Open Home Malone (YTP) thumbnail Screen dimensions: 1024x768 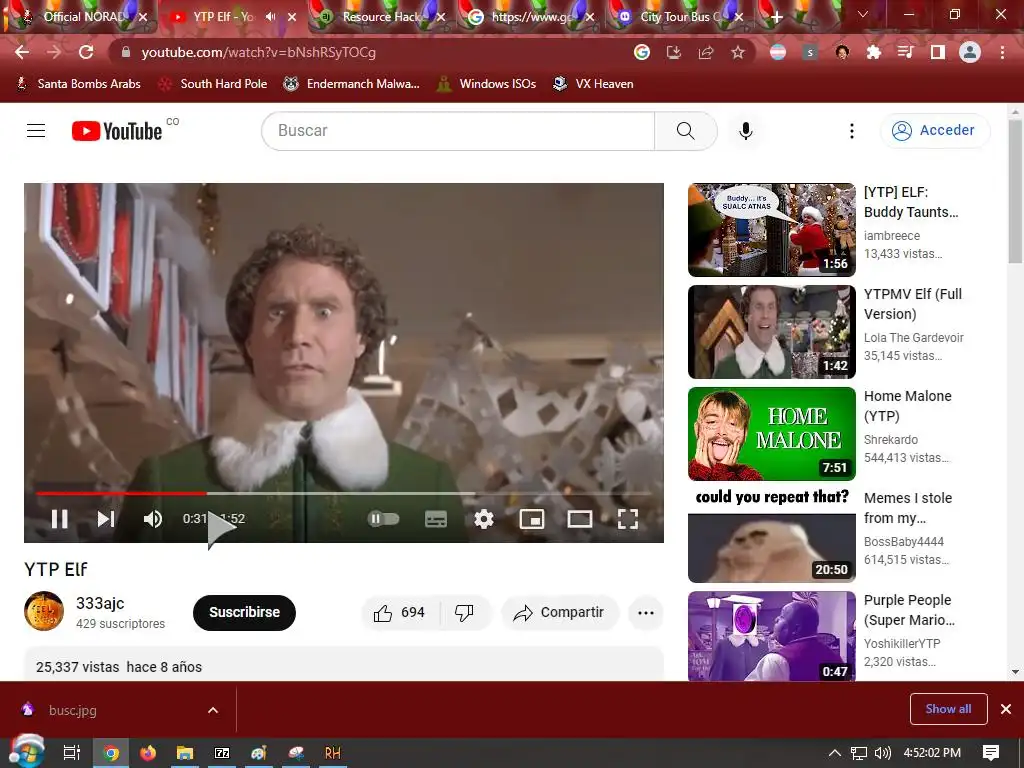771,434
